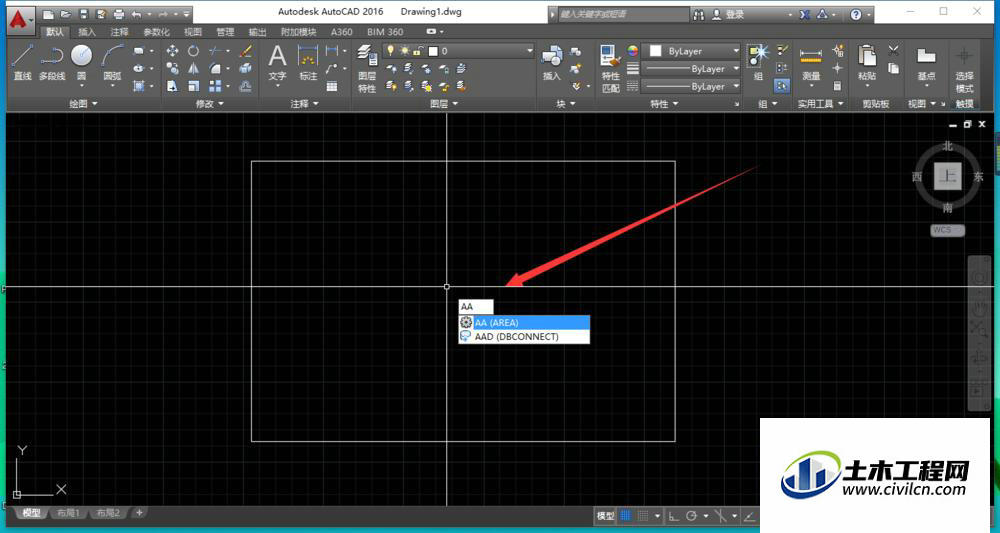Click the Stretch tool in 修改 panel
The height and width of the screenshot is (533, 1000).
pos(172,85)
